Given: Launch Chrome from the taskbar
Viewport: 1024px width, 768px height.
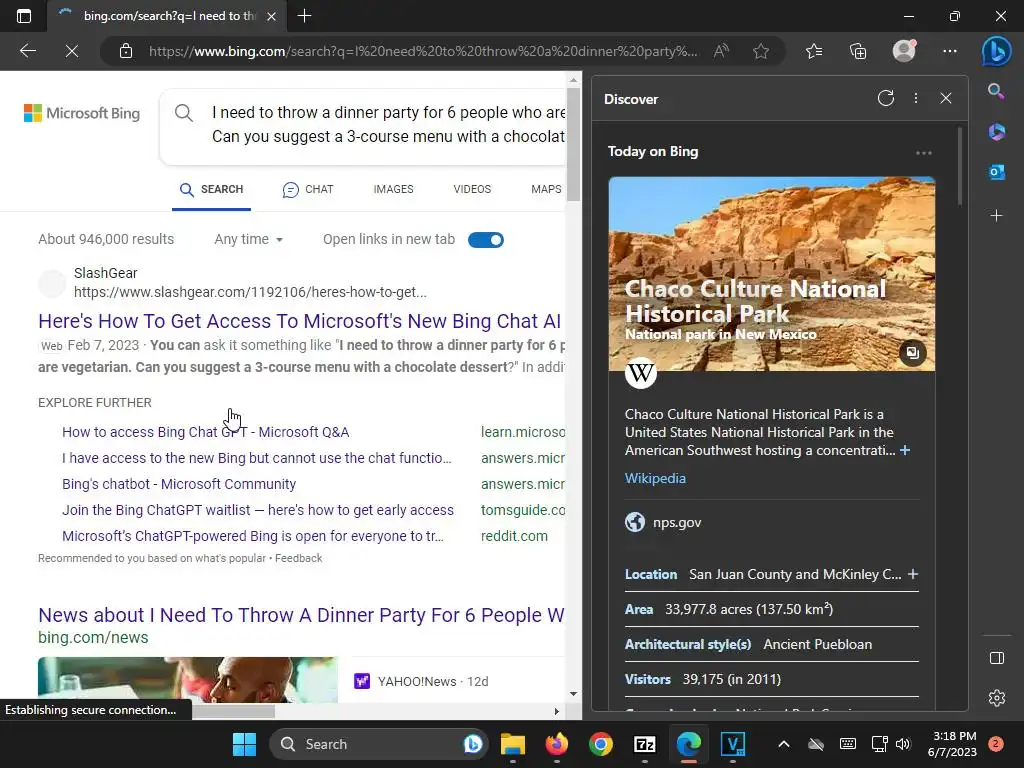Looking at the screenshot, I should click(x=601, y=744).
